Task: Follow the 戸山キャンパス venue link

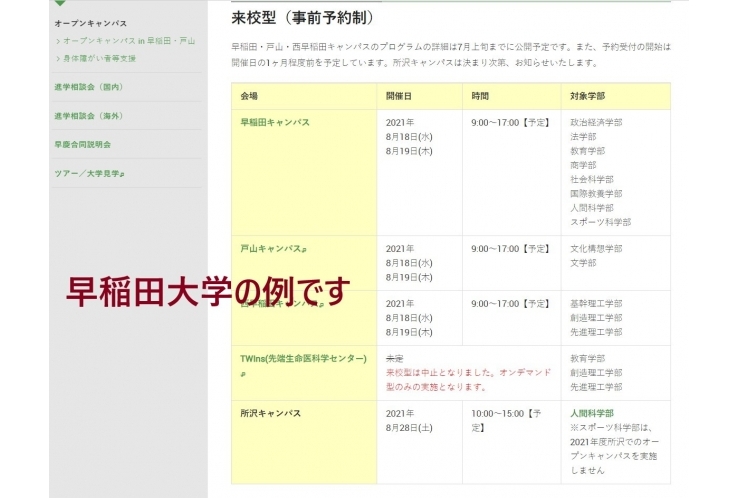Action: [x=271, y=248]
